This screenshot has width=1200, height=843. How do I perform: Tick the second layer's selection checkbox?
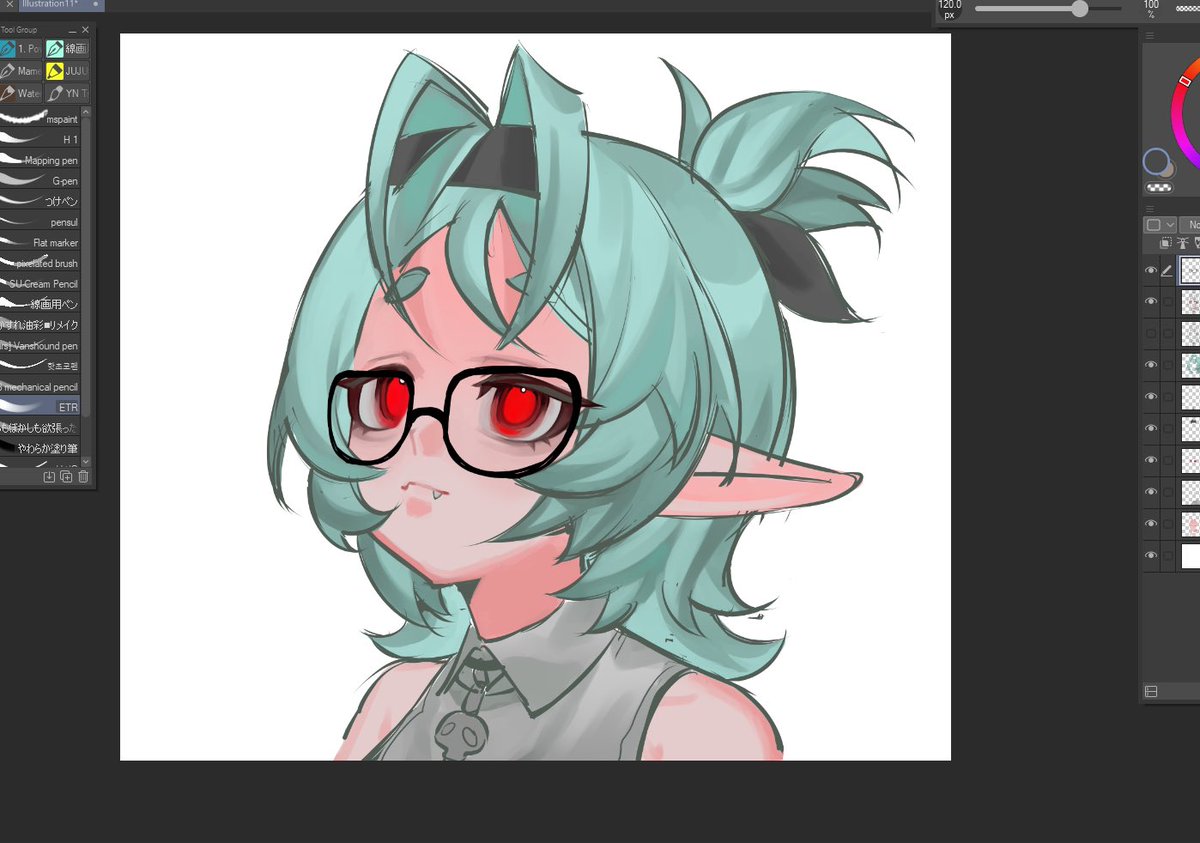pos(1167,301)
